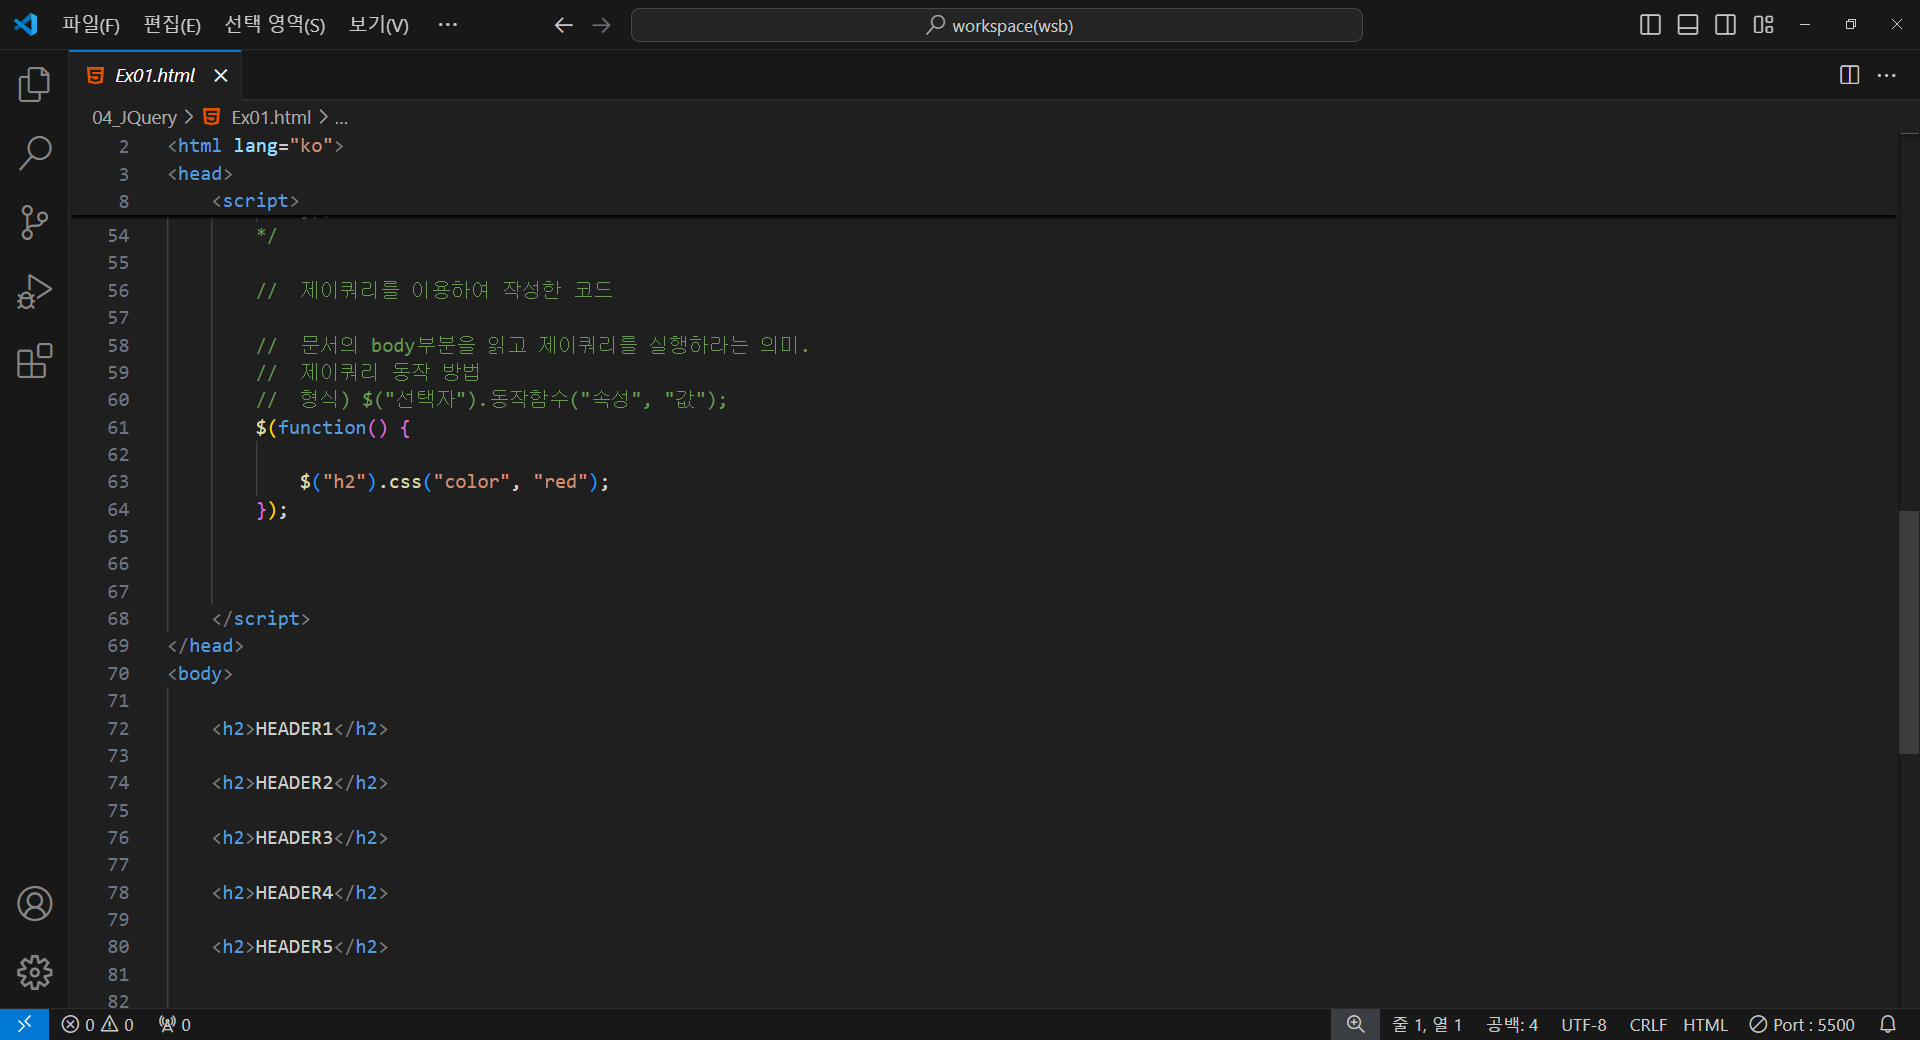The image size is (1920, 1040).
Task: Click the <h2>HEADER5</h2> code line
Action: (300, 947)
